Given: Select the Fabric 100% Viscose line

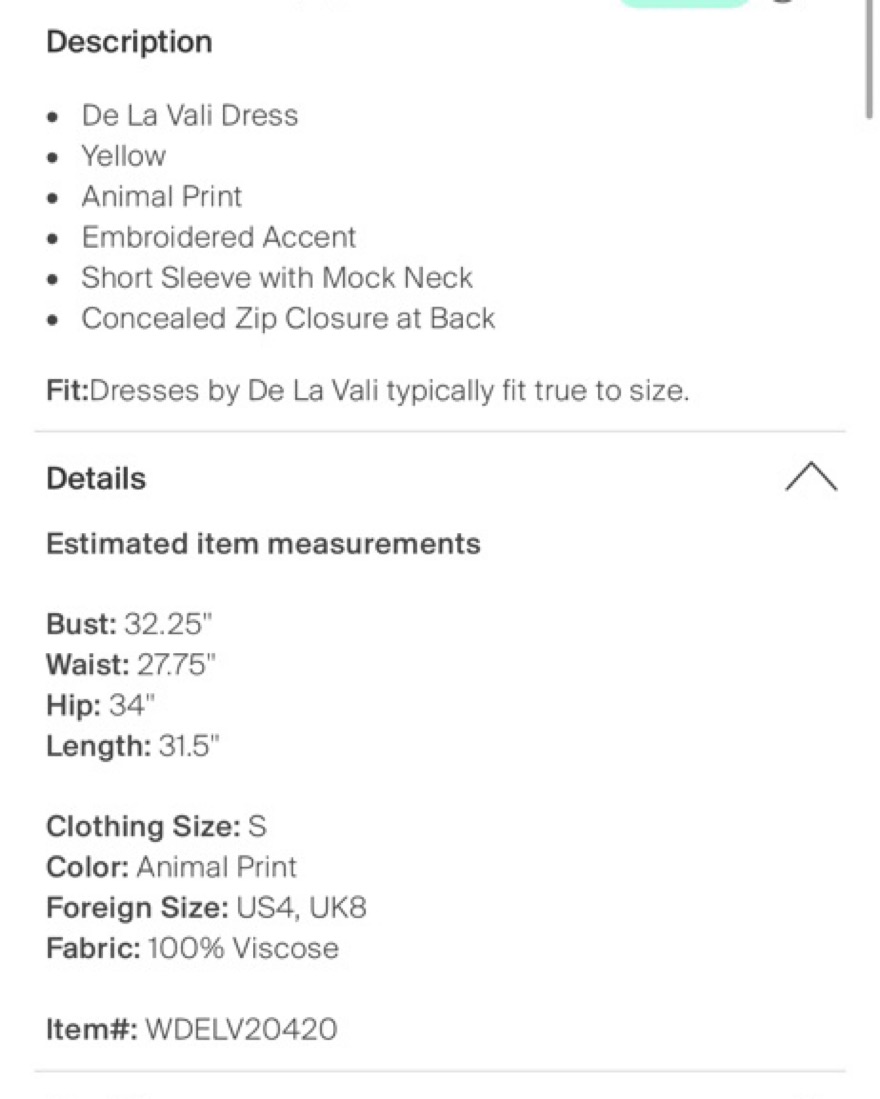Looking at the screenshot, I should tap(193, 948).
